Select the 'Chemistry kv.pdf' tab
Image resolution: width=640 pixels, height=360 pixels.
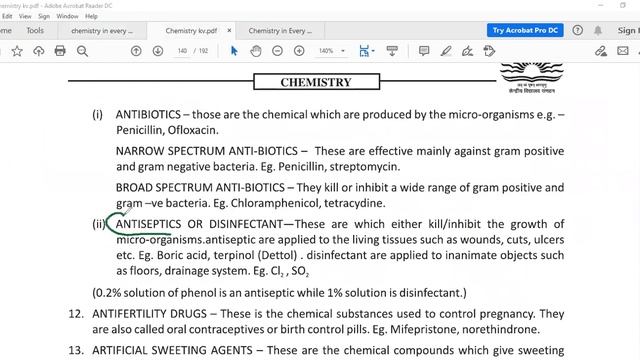click(x=191, y=31)
